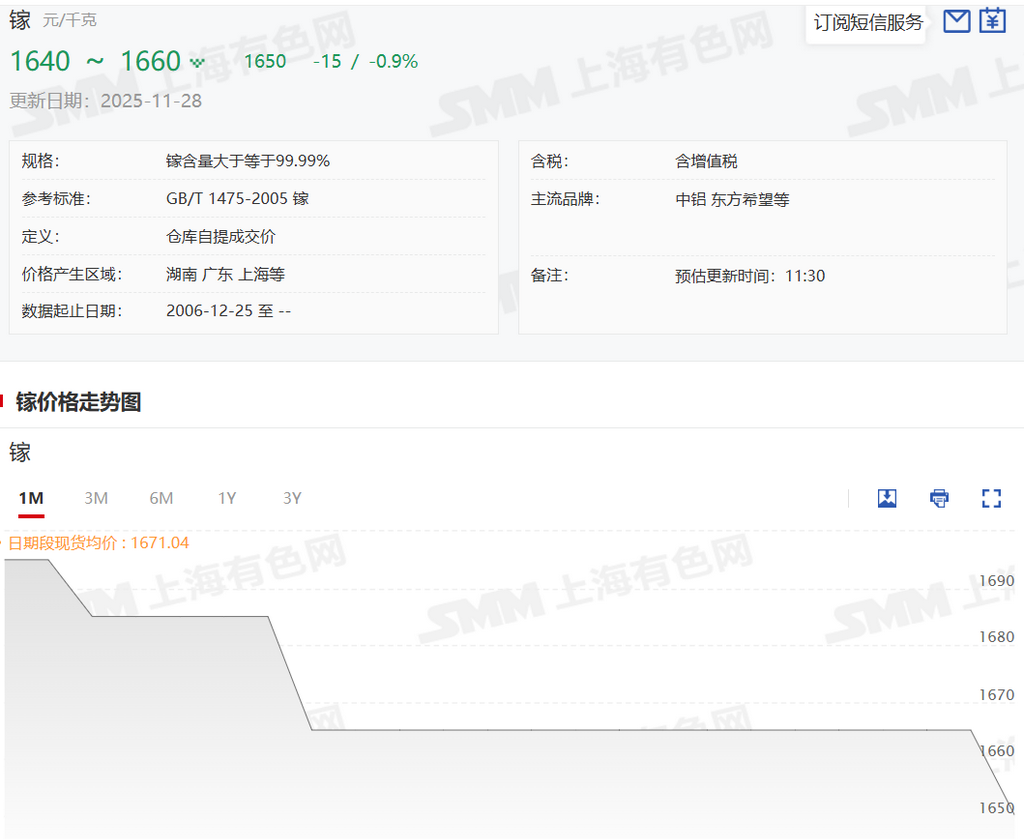
Task: Click the 1650 label on the chart axis
Action: click(x=996, y=807)
